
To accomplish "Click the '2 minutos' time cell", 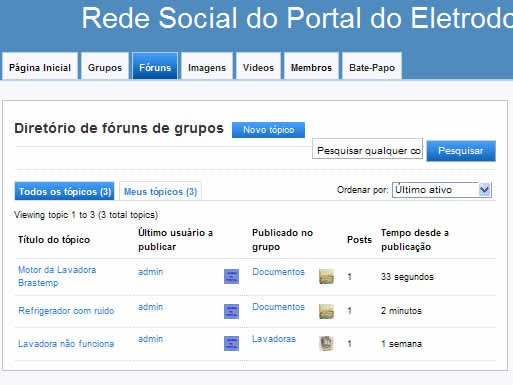I will point(401,311).
